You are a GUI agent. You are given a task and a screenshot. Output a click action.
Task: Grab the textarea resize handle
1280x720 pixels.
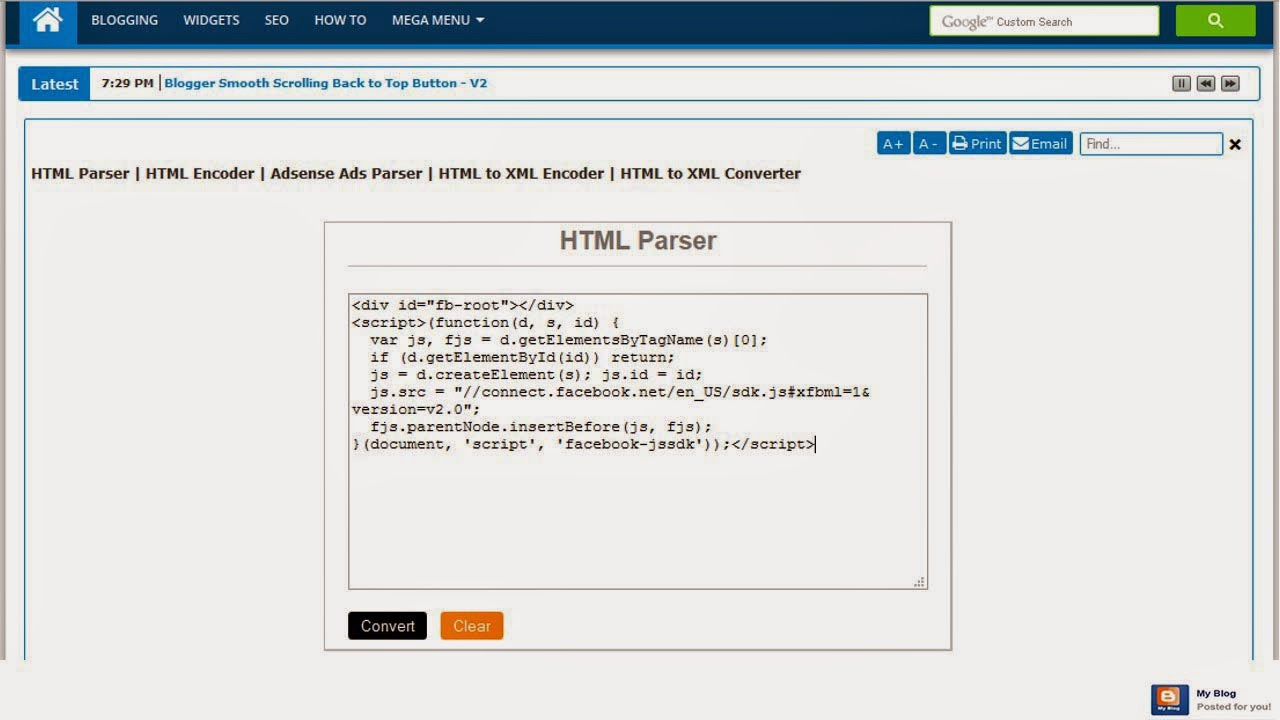tap(920, 582)
